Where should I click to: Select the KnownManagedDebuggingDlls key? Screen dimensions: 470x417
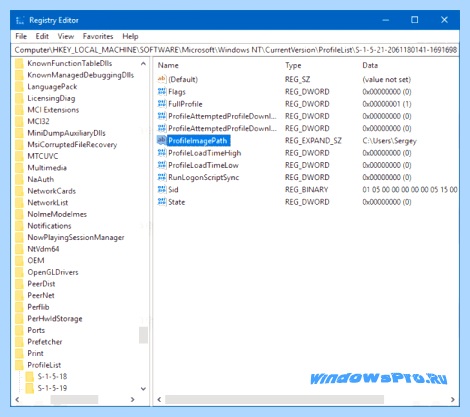pyautogui.click(x=81, y=75)
